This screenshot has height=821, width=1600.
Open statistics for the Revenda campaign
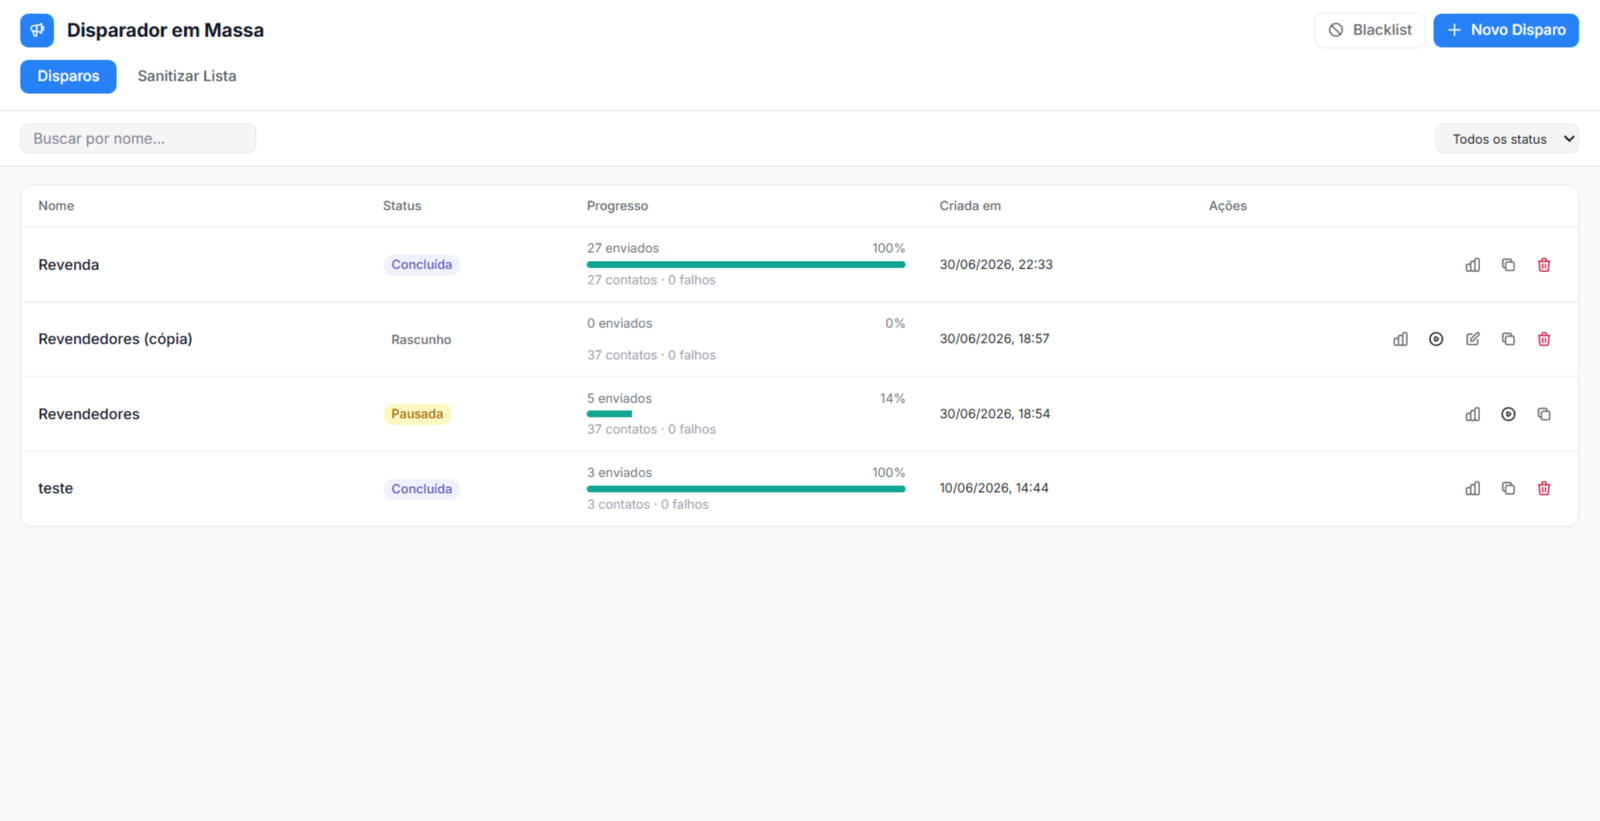tap(1472, 265)
